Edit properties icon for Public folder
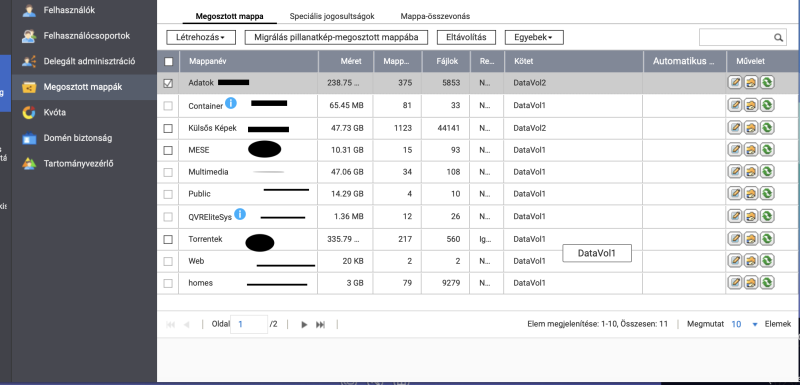This screenshot has height=385, width=800. [734, 194]
